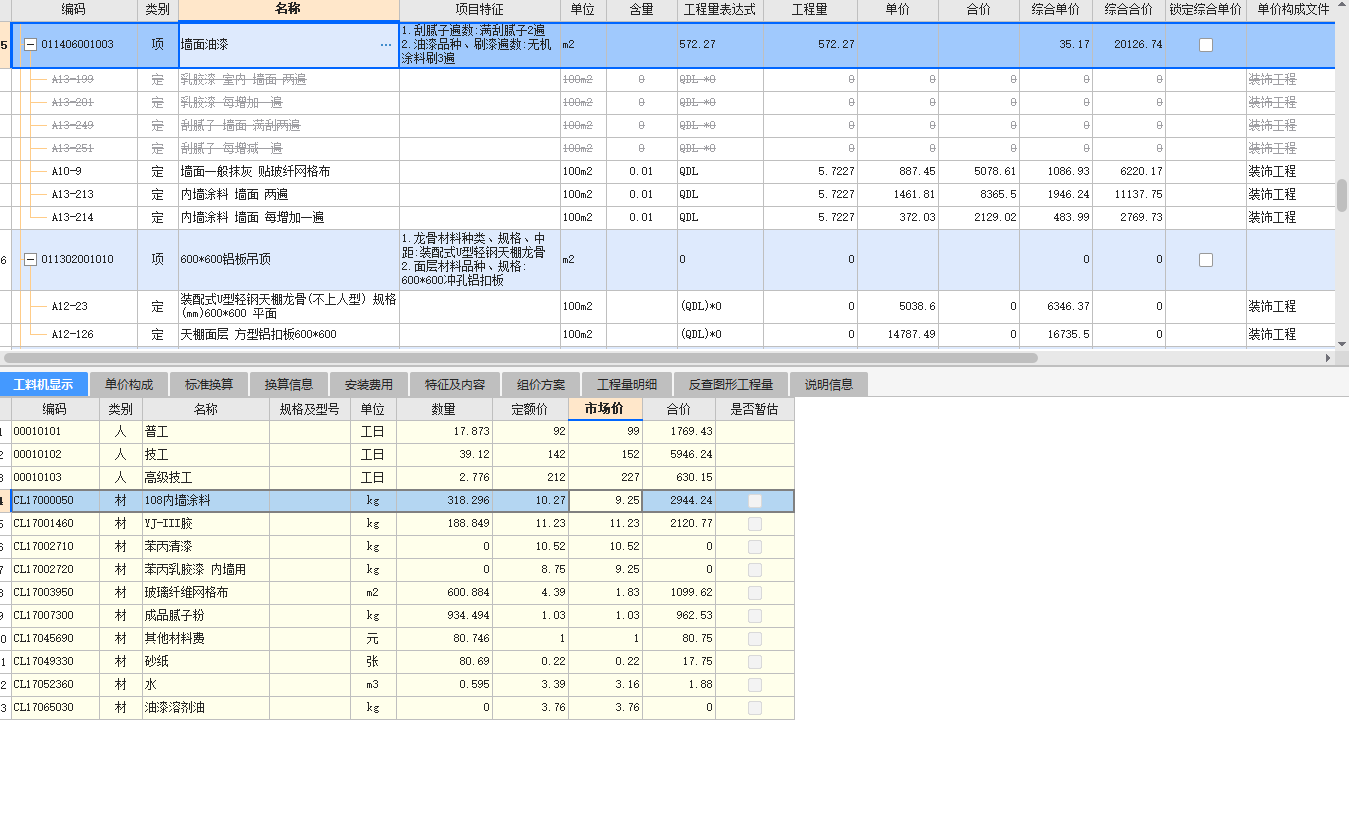Open ellipsis button in 墙面油漆 name cell
The height and width of the screenshot is (818, 1349).
coord(386,45)
